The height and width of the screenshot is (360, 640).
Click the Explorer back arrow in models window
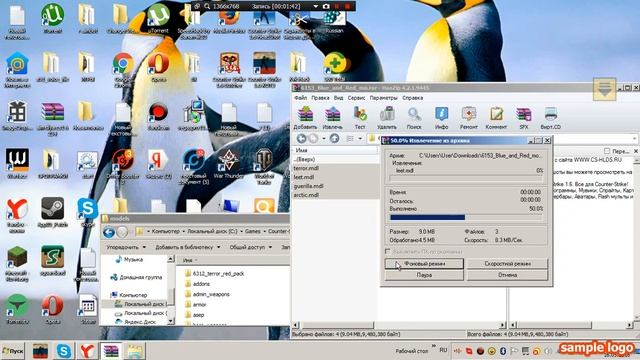pyautogui.click(x=109, y=233)
